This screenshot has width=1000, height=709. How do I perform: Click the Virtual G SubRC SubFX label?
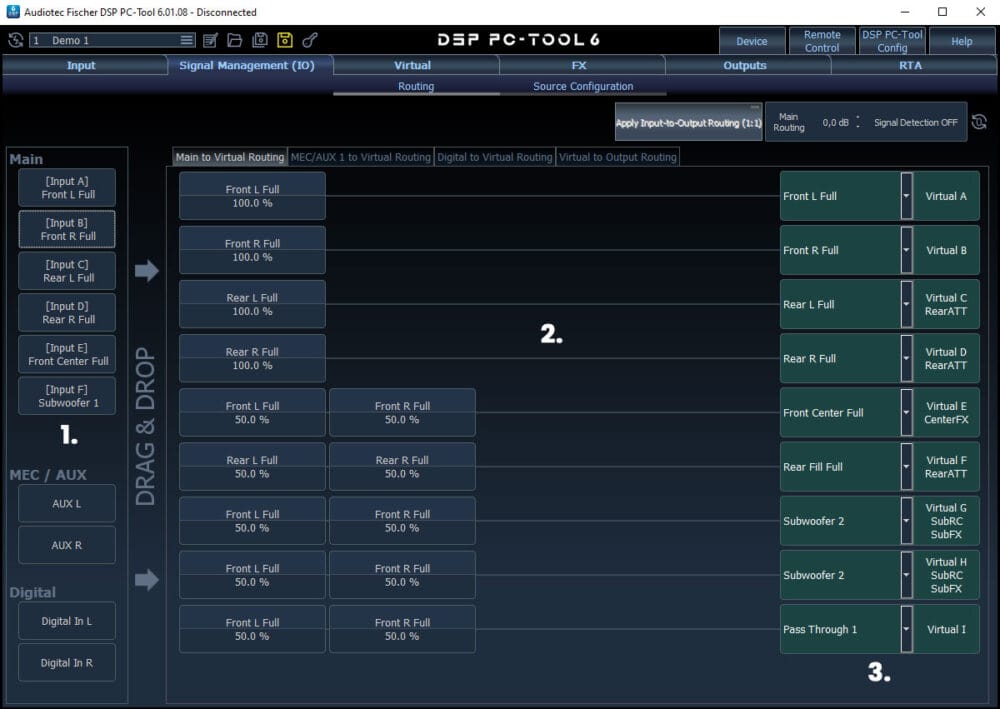point(946,521)
